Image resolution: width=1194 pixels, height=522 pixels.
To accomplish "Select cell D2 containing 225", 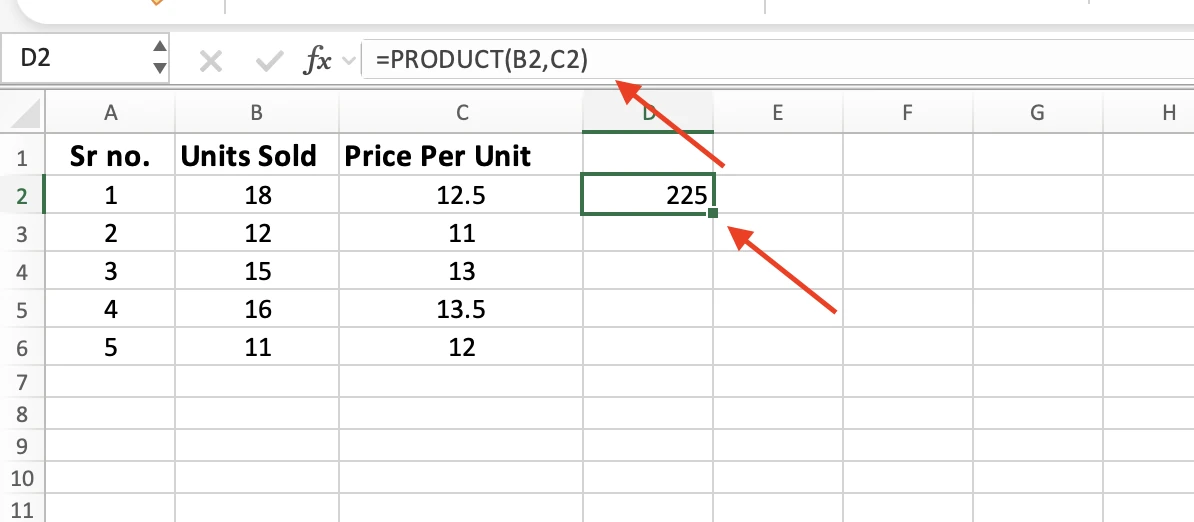I will pos(648,196).
